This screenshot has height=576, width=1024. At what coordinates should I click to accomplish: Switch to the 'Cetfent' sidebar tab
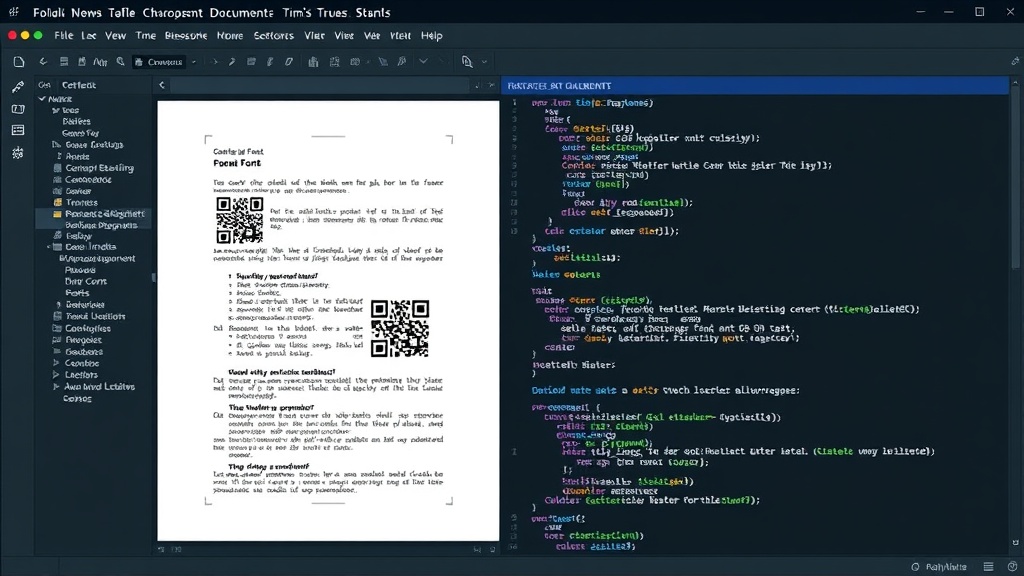[x=78, y=85]
